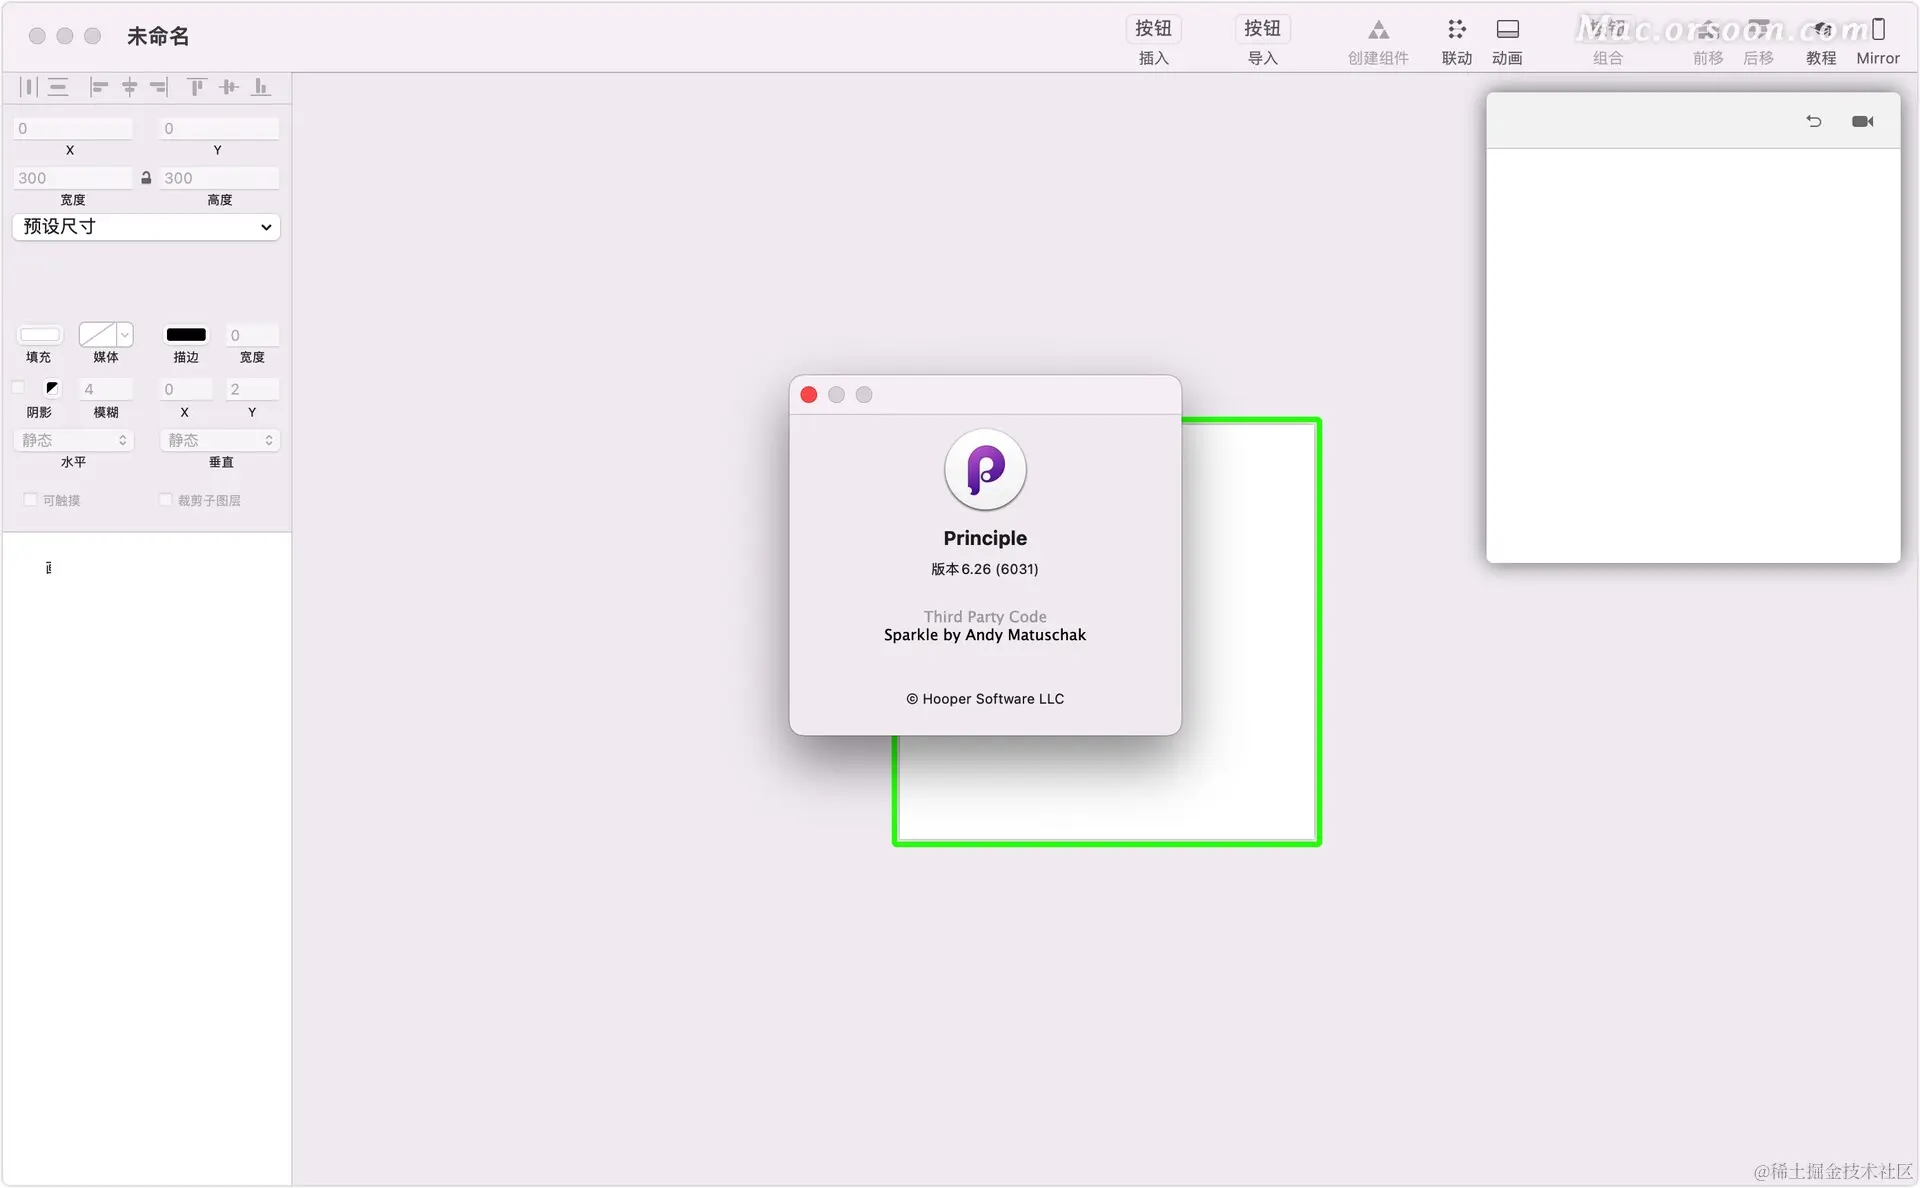Click the preview window record camera icon
The image size is (1920, 1188).
(x=1862, y=122)
